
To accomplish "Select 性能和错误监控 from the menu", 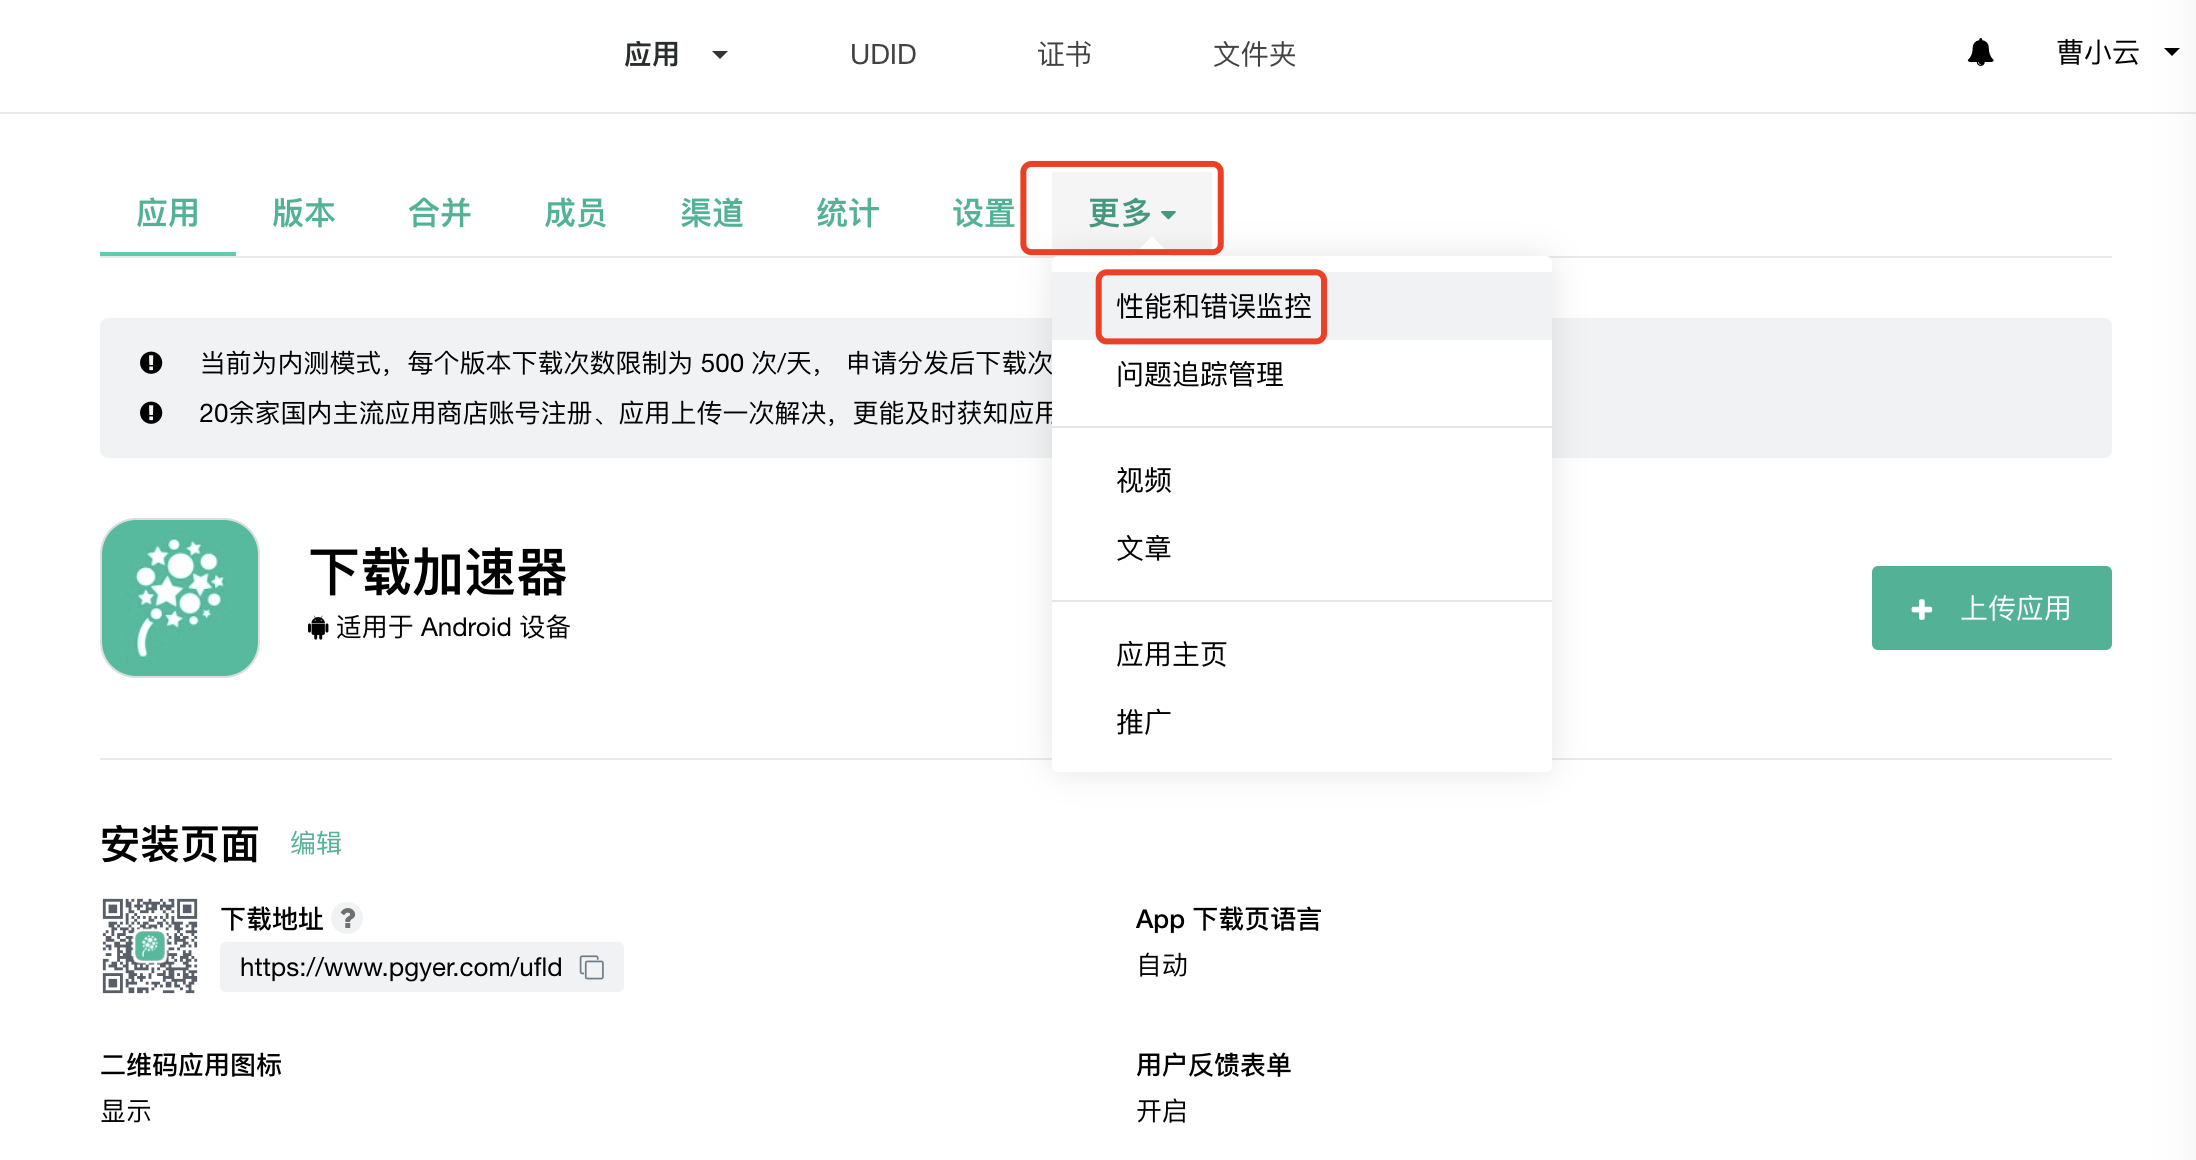I will 1213,306.
